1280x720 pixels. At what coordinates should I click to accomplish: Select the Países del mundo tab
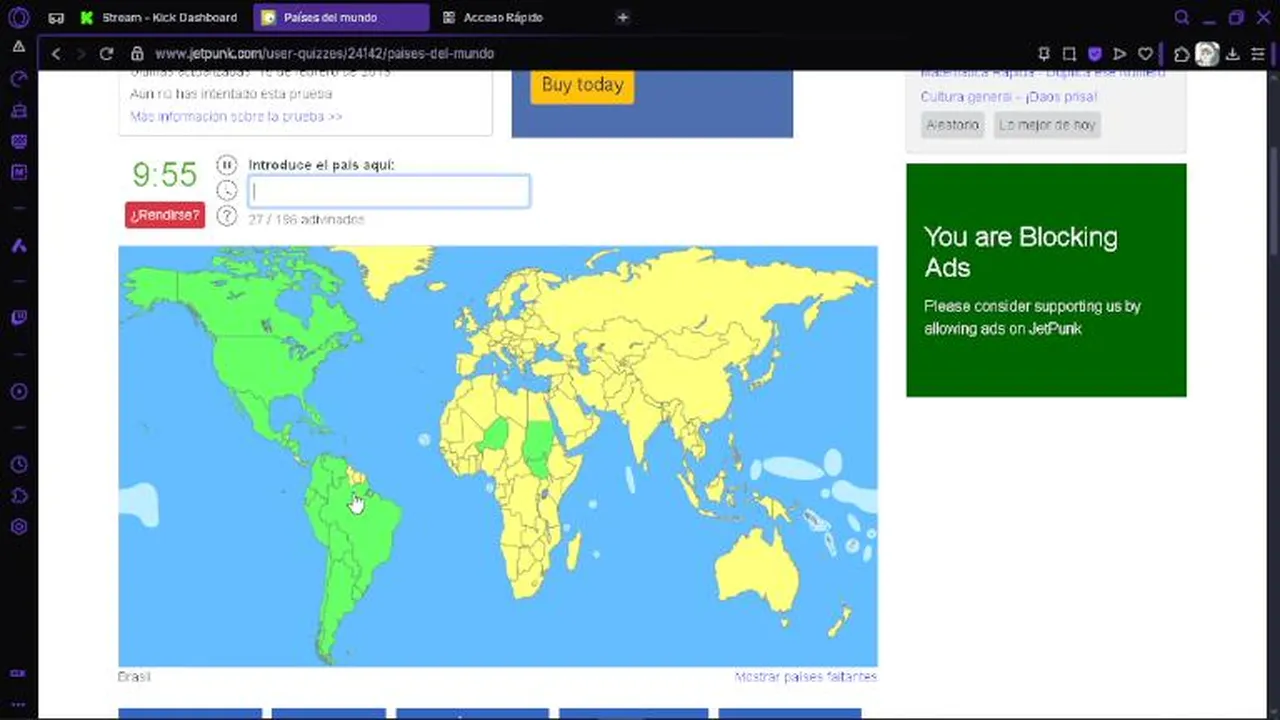341,17
